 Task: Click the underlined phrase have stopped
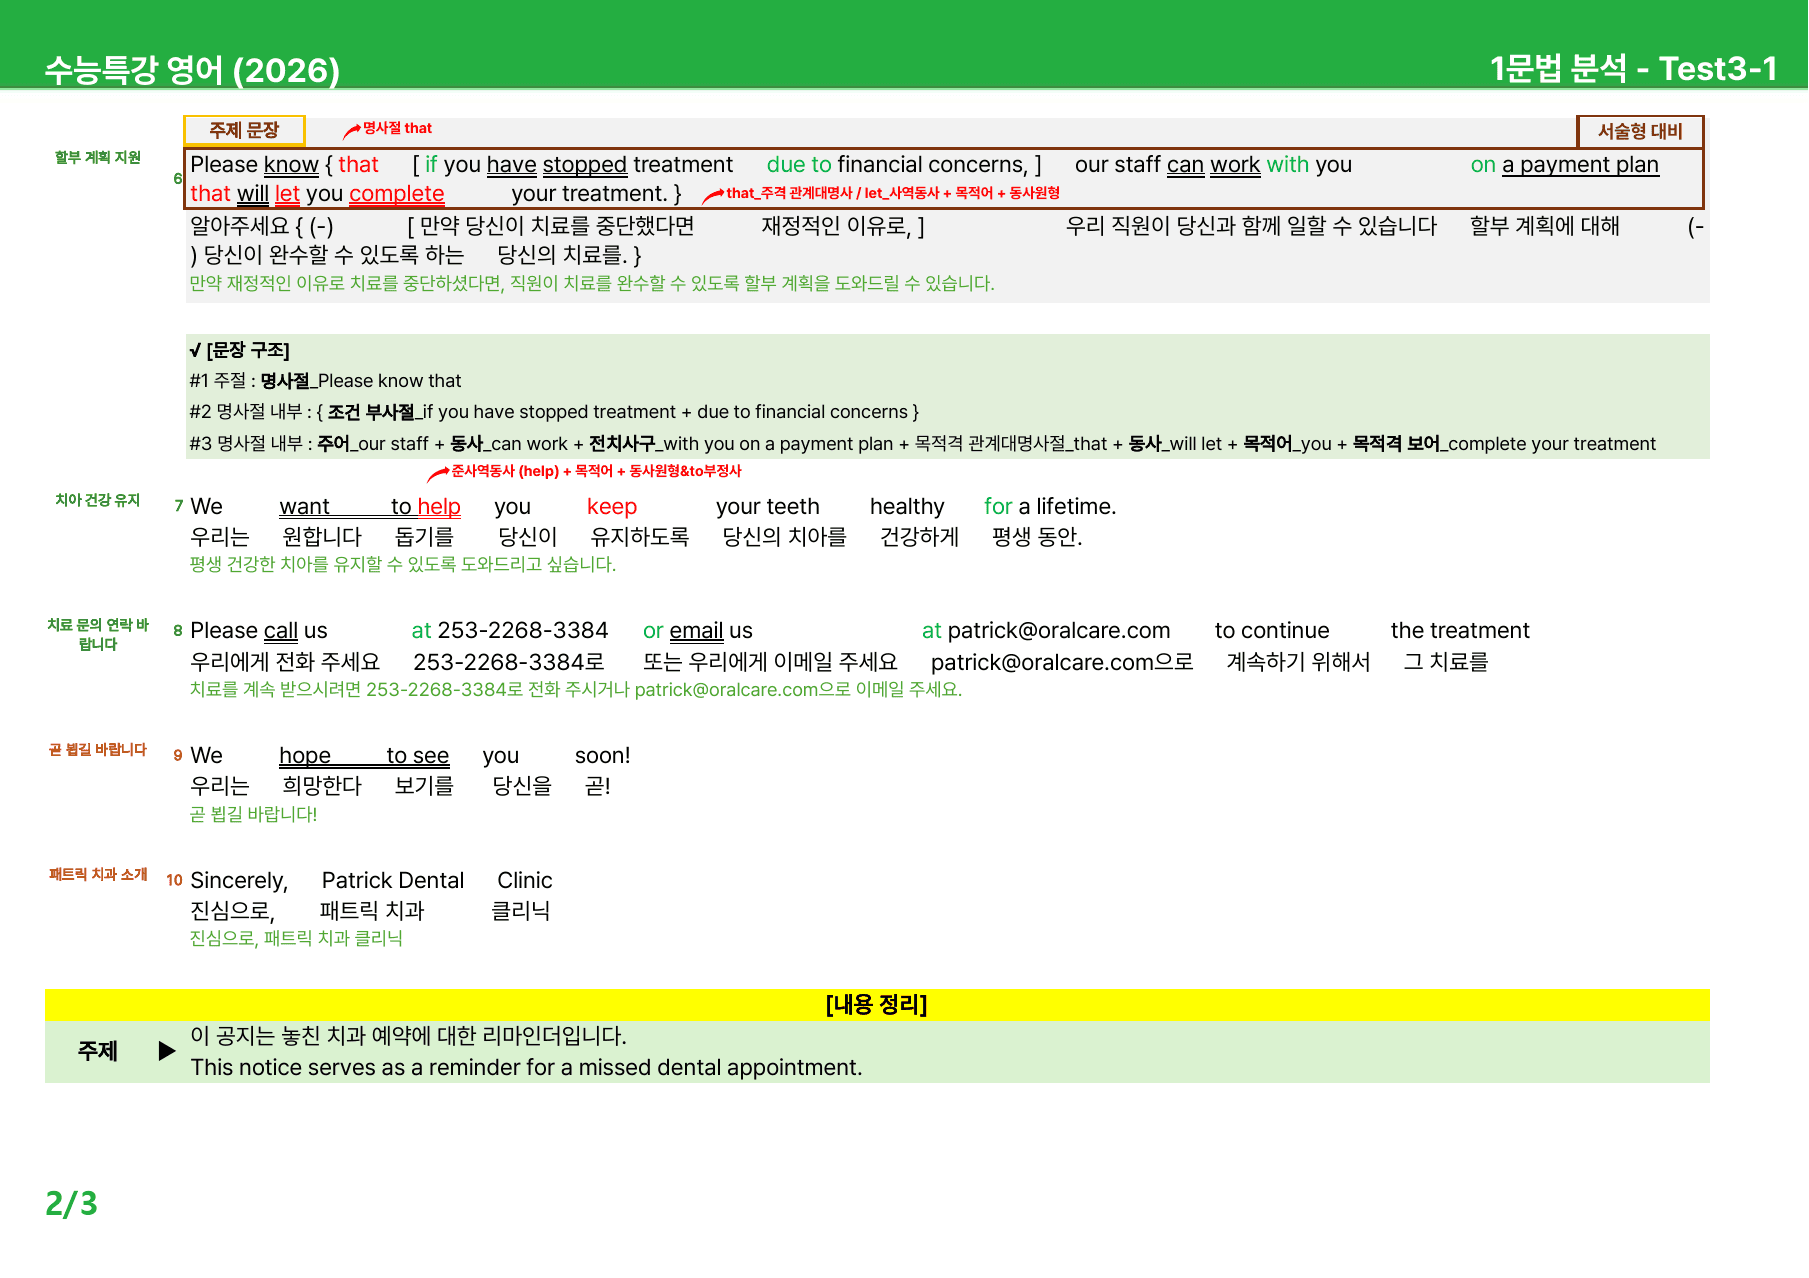click(x=557, y=165)
